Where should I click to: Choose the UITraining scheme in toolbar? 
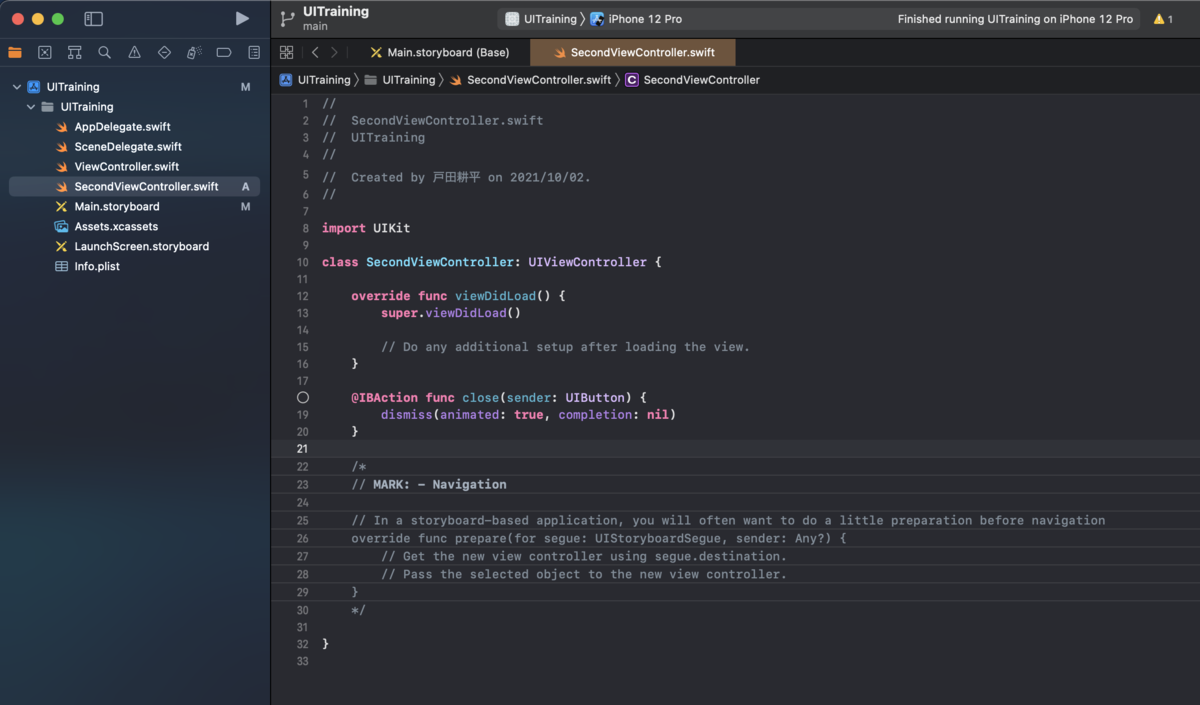[x=541, y=19]
